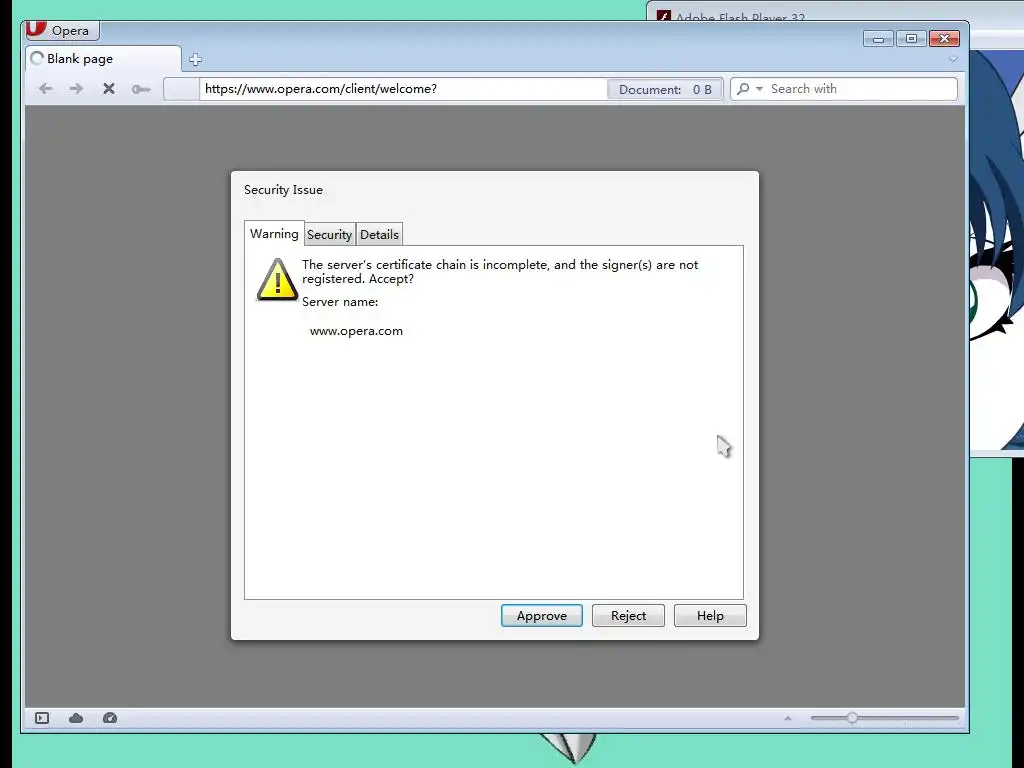Switch to the Warning tab
This screenshot has width=1024, height=768.
(274, 234)
